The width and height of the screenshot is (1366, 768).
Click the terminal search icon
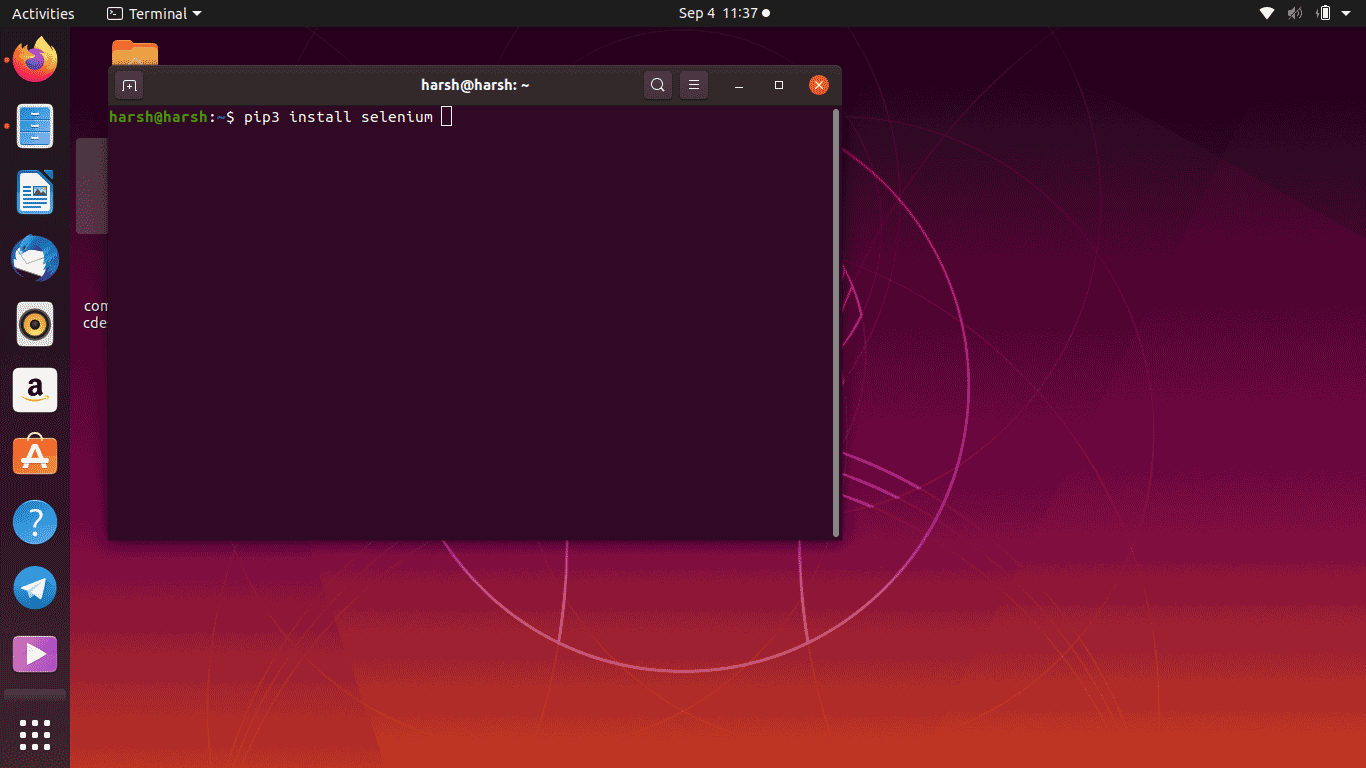pyautogui.click(x=657, y=86)
